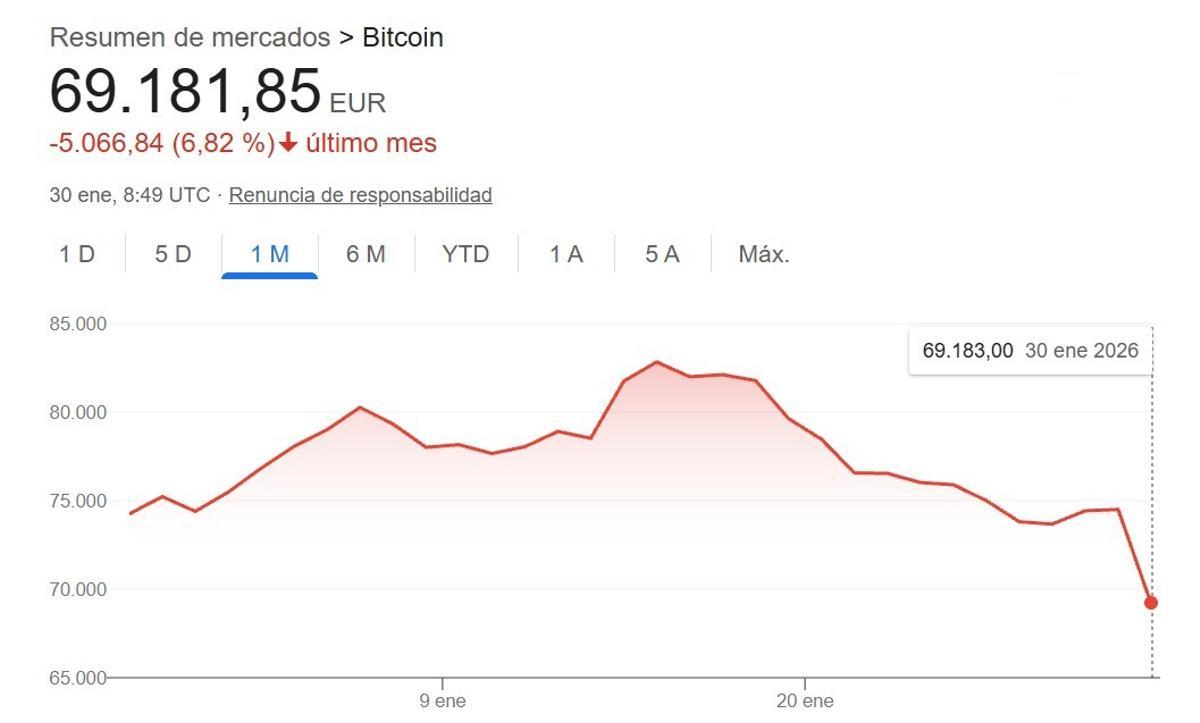Open the YTD performance view

(464, 254)
